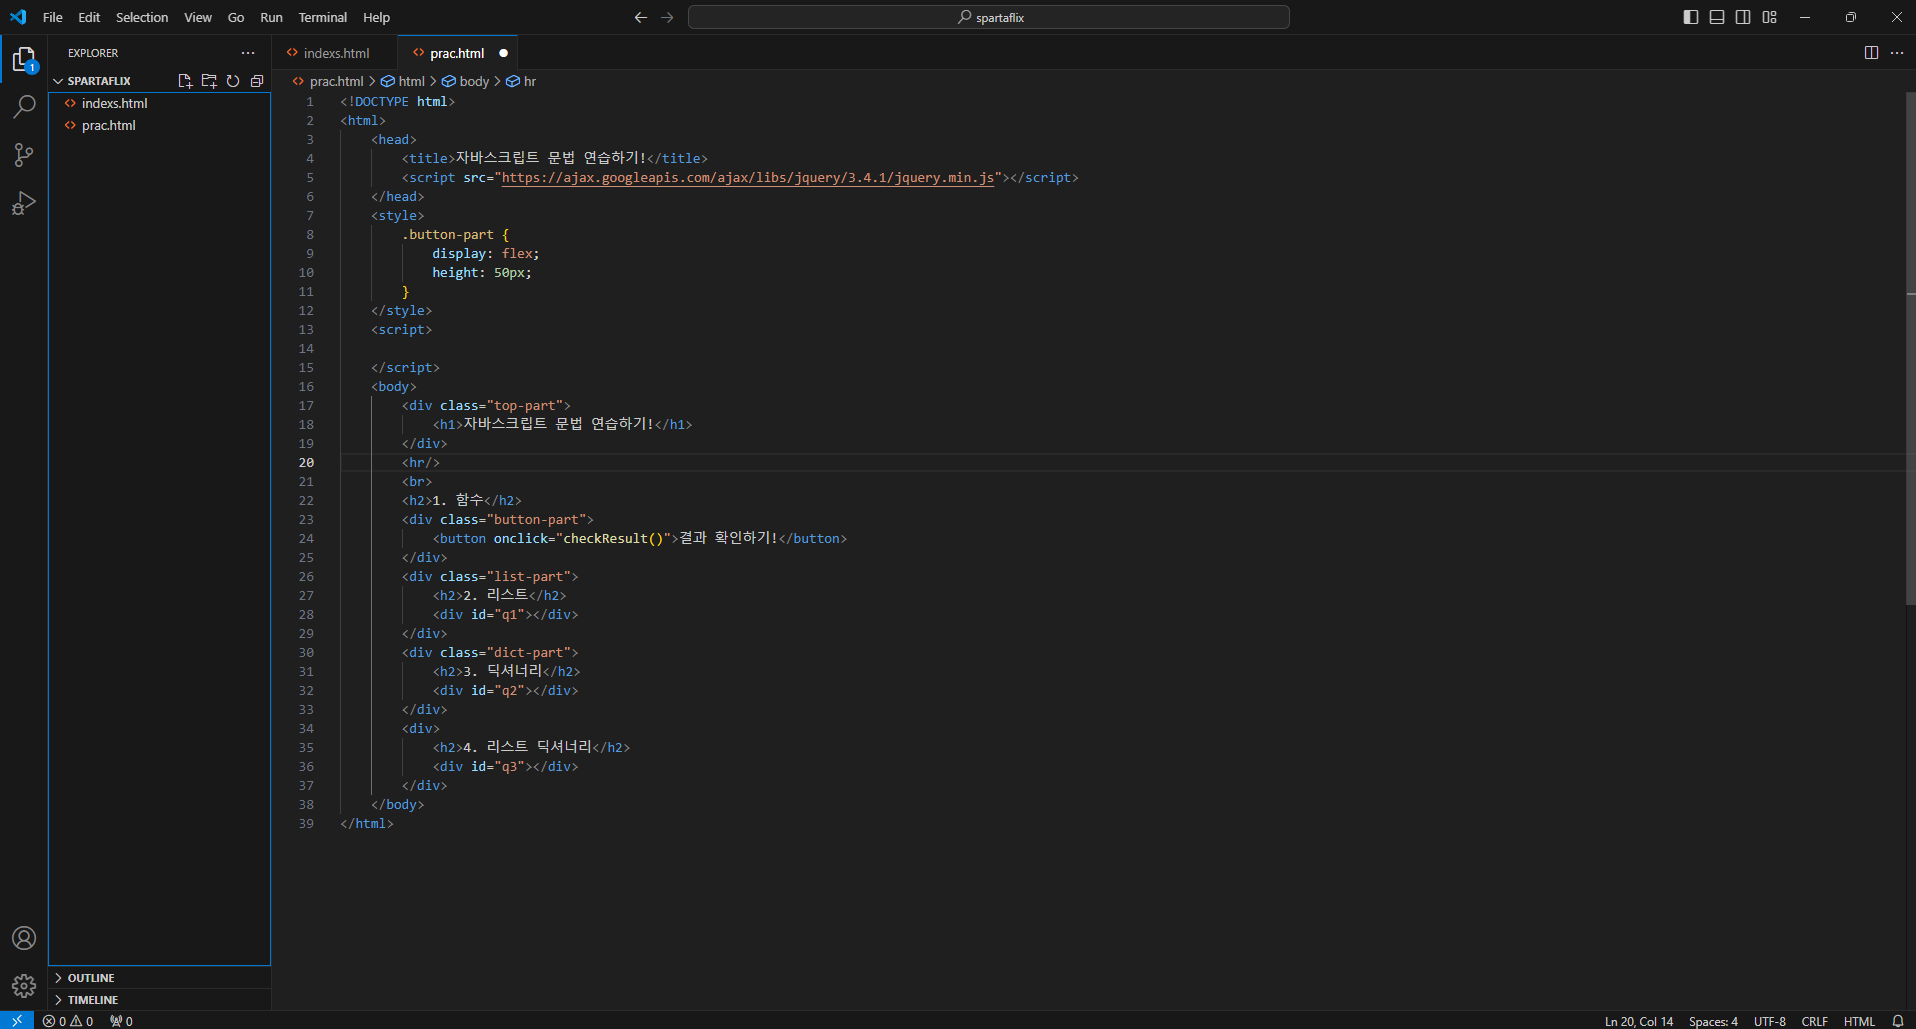Click line number 5 in the gutter

click(x=310, y=177)
